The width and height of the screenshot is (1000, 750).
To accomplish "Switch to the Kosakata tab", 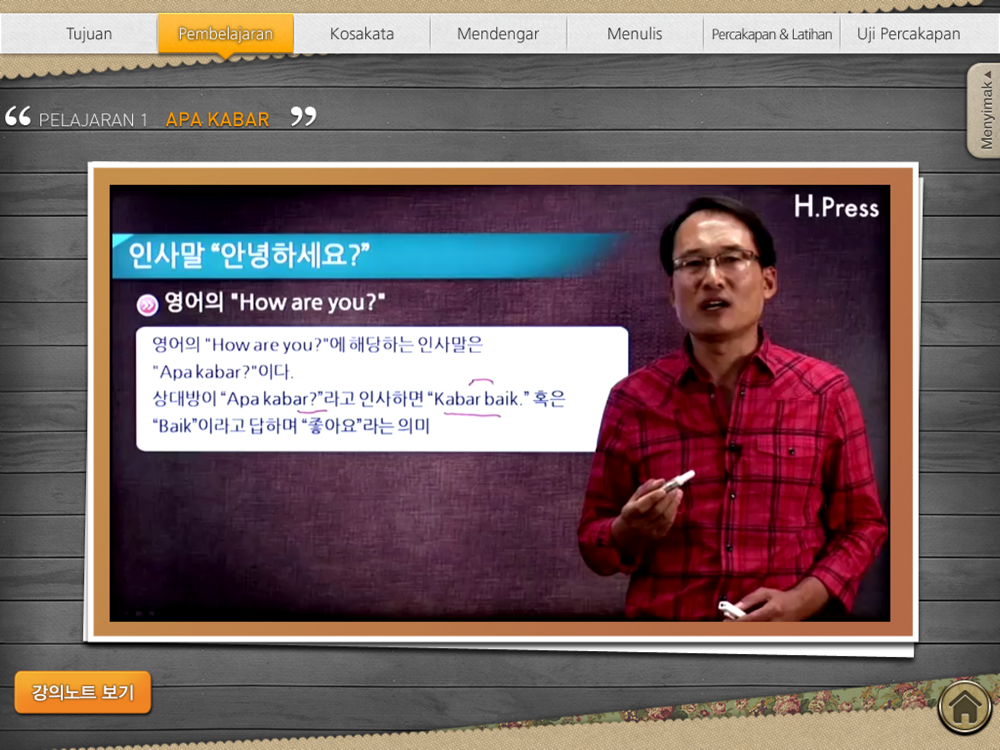I will [x=362, y=34].
